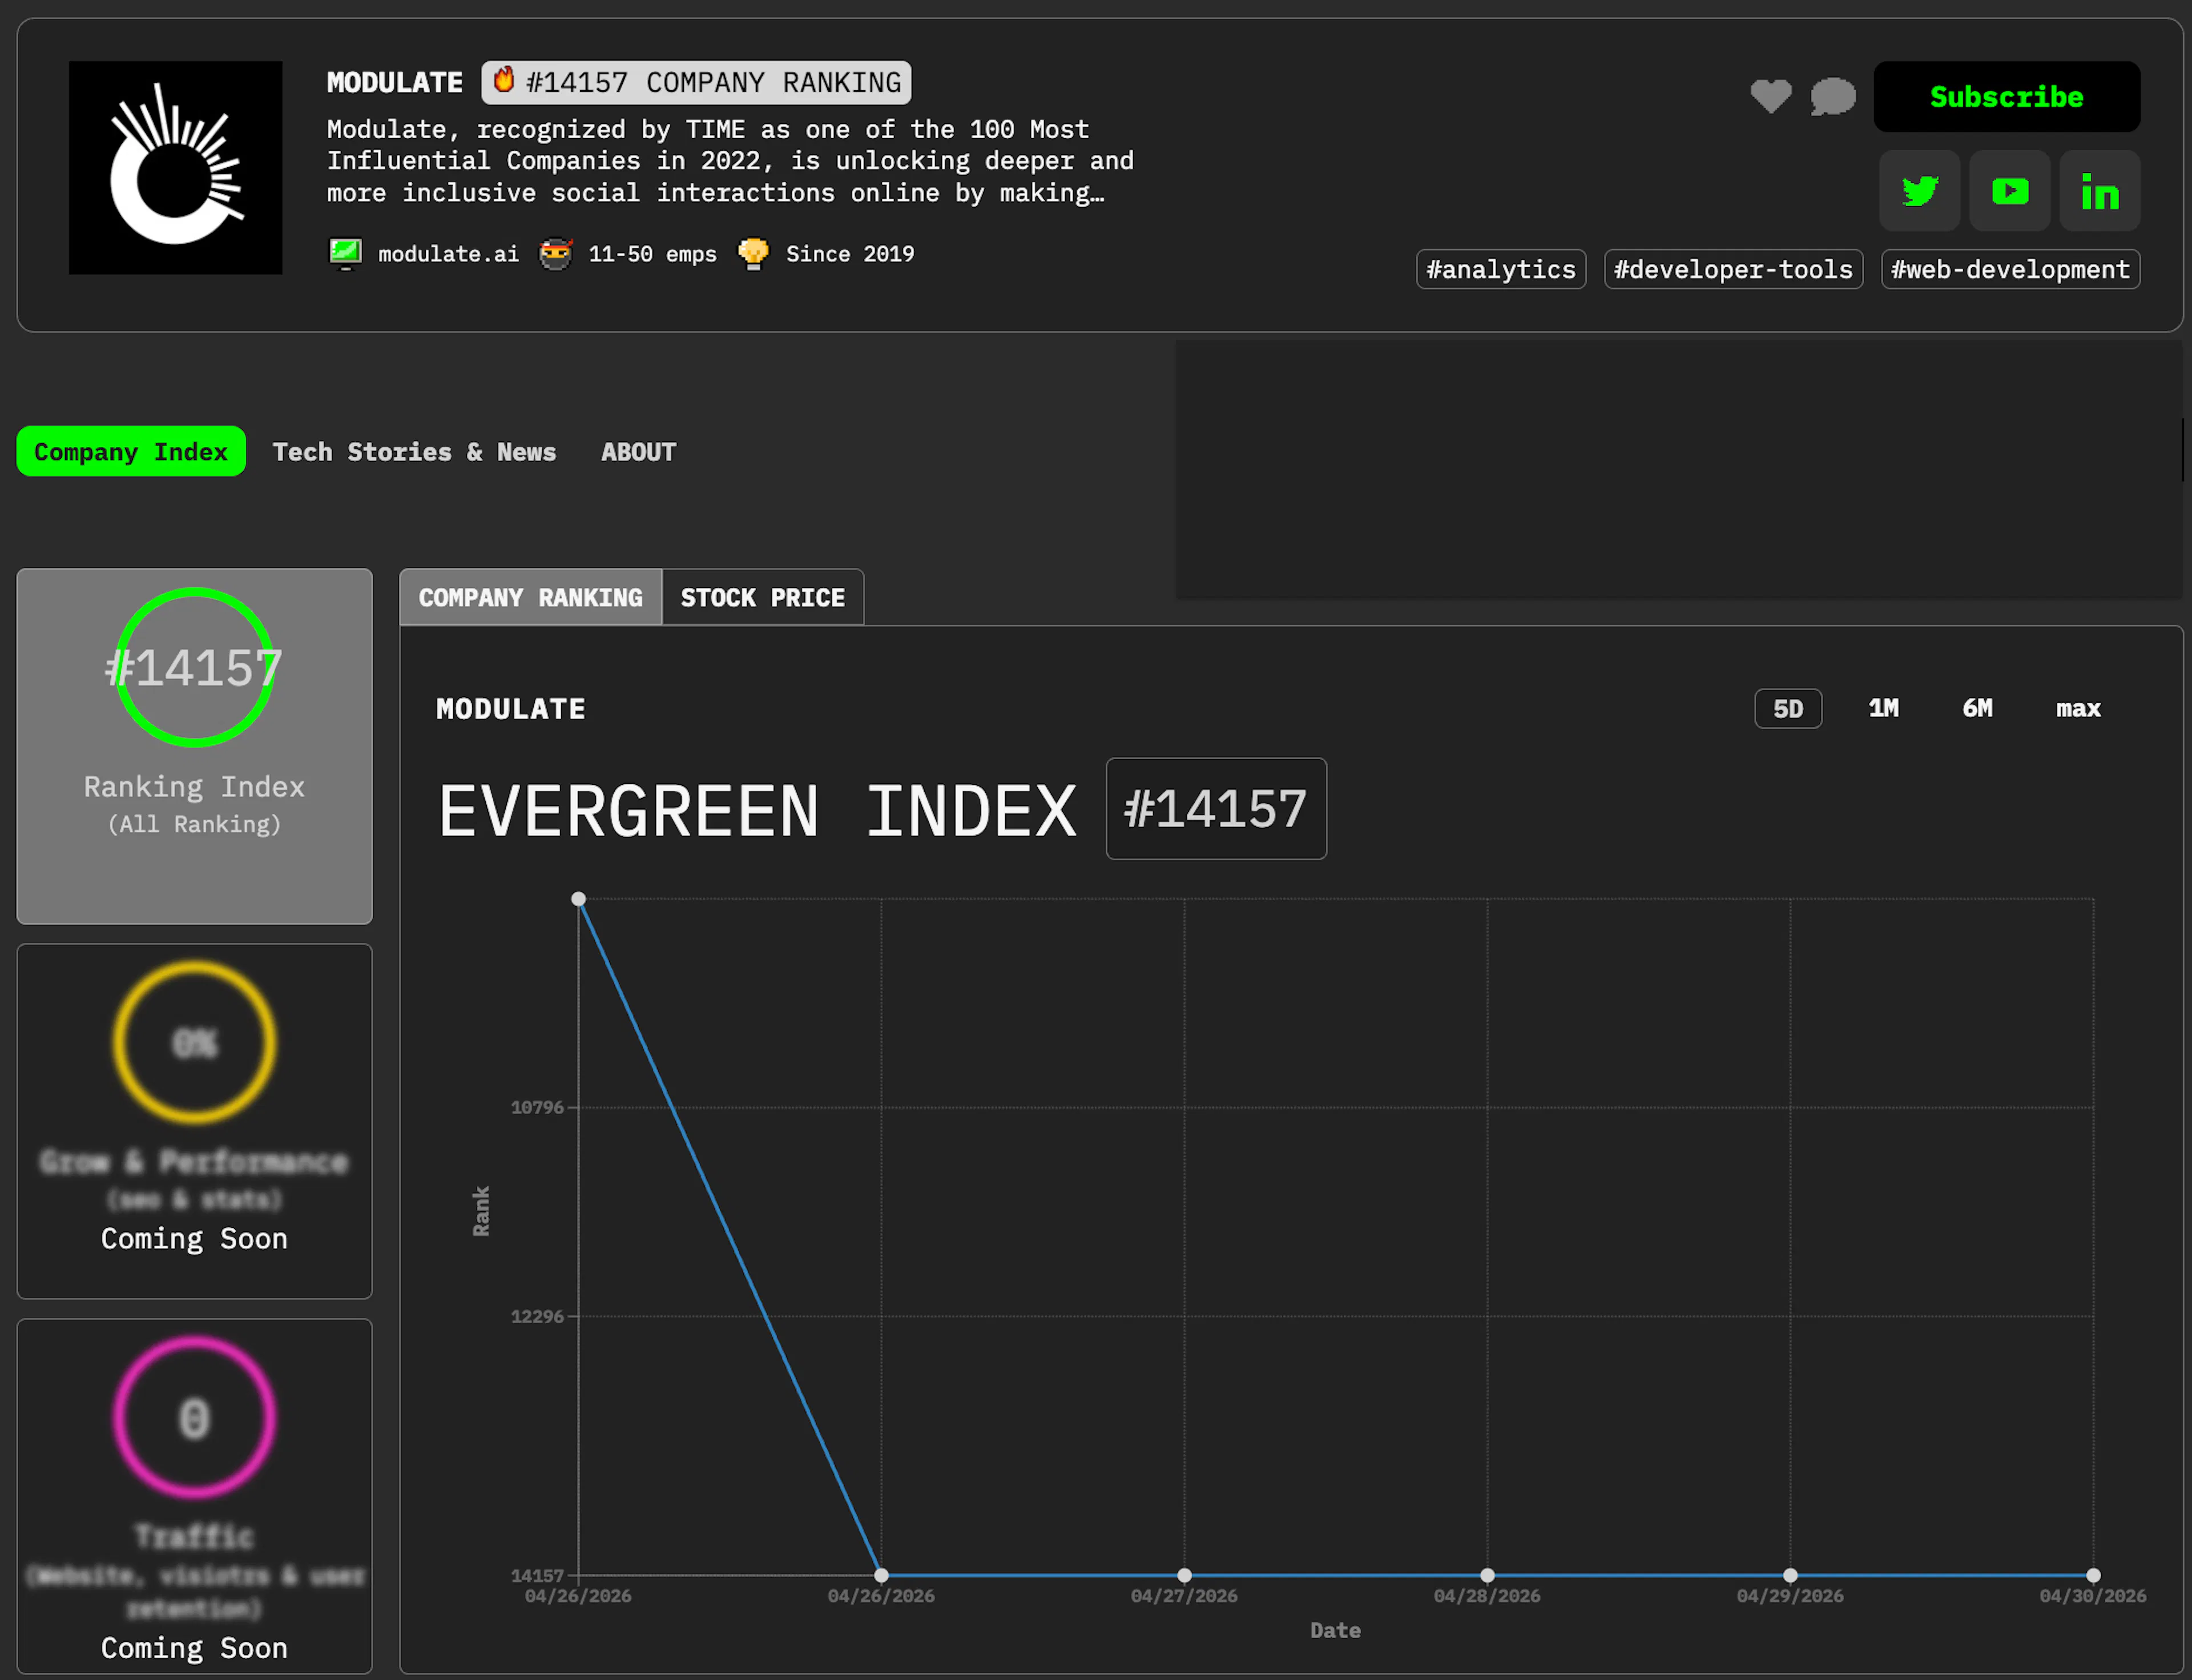This screenshot has width=2192, height=1680.
Task: Click the Ranking Index card
Action: point(194,746)
